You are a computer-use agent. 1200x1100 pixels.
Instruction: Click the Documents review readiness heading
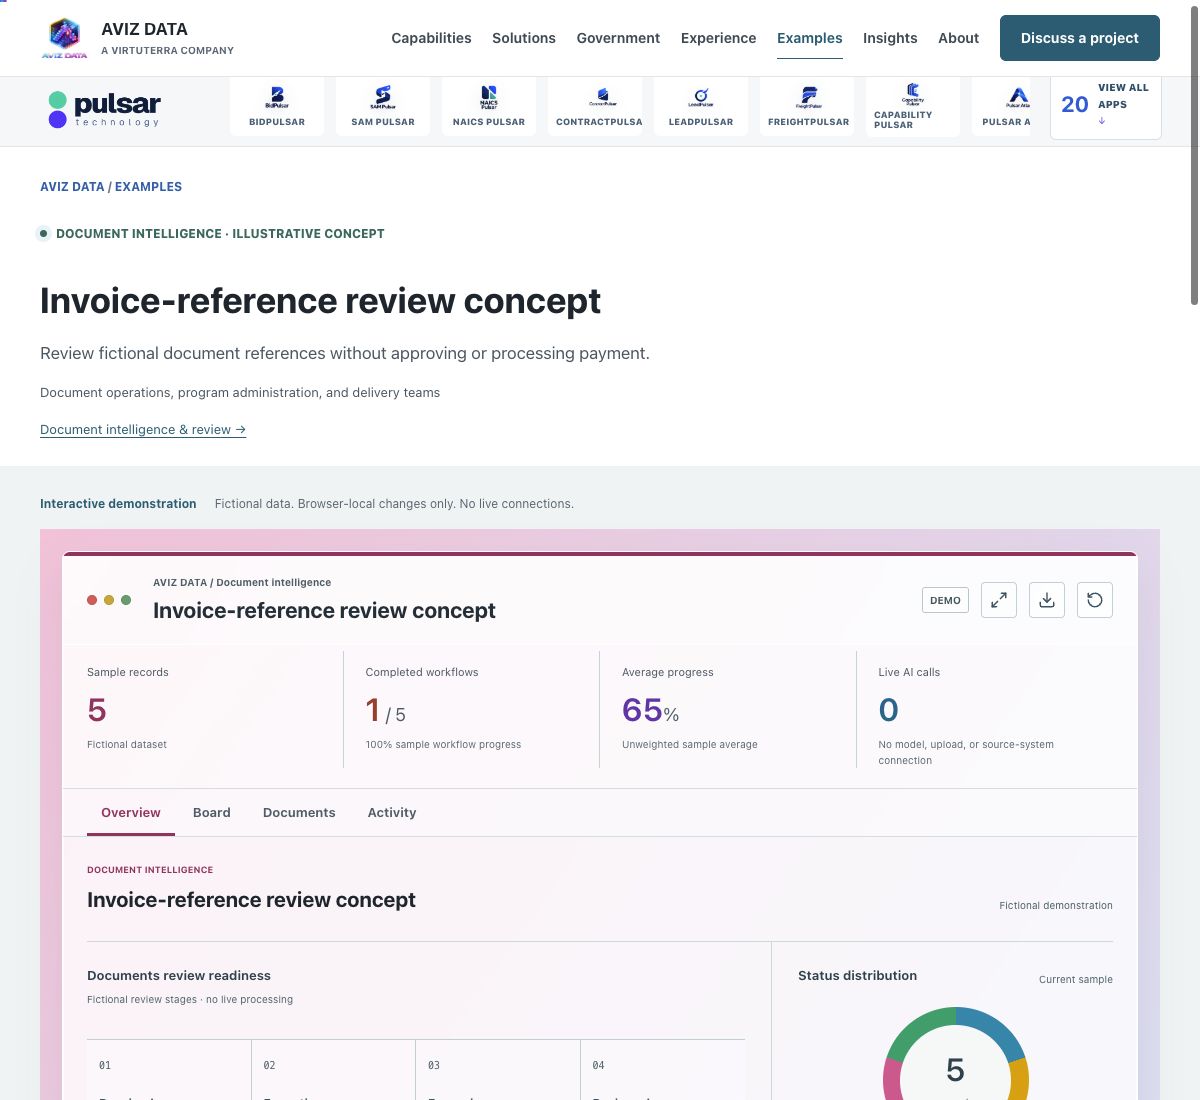[x=179, y=976]
